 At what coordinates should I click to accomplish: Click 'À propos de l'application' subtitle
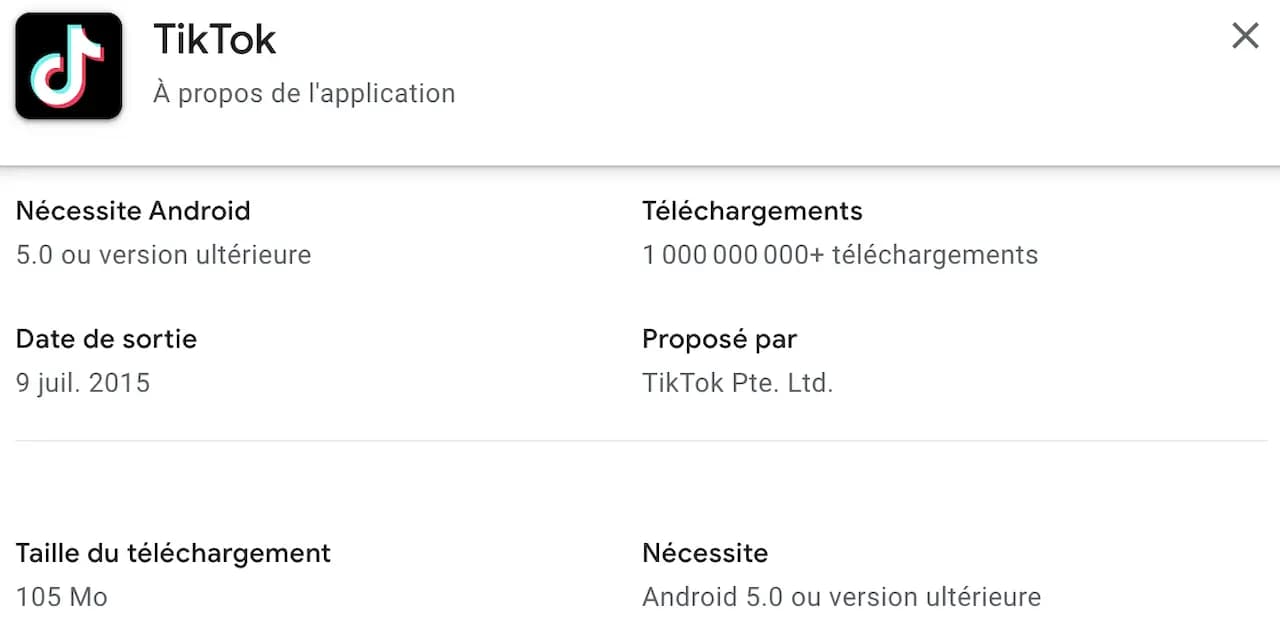pos(303,93)
